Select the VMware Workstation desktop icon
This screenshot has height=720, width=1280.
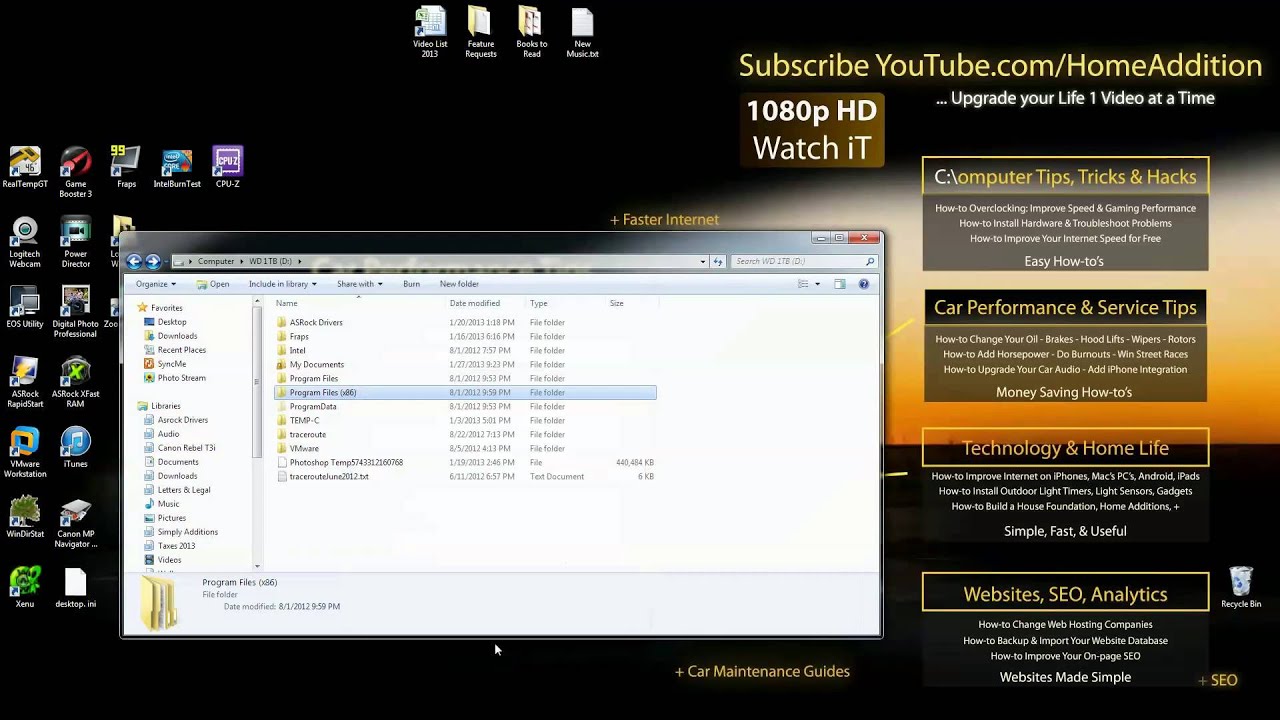[x=25, y=452]
